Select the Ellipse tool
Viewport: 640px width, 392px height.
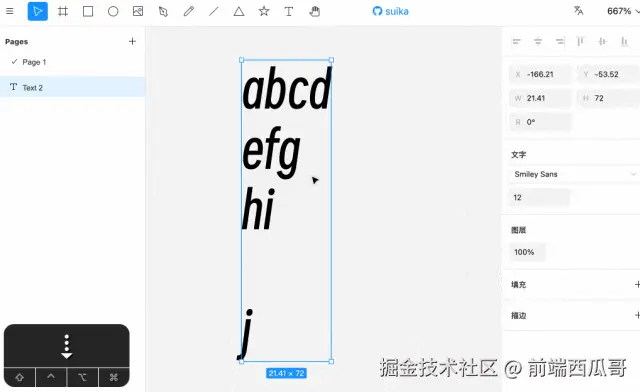click(113, 11)
